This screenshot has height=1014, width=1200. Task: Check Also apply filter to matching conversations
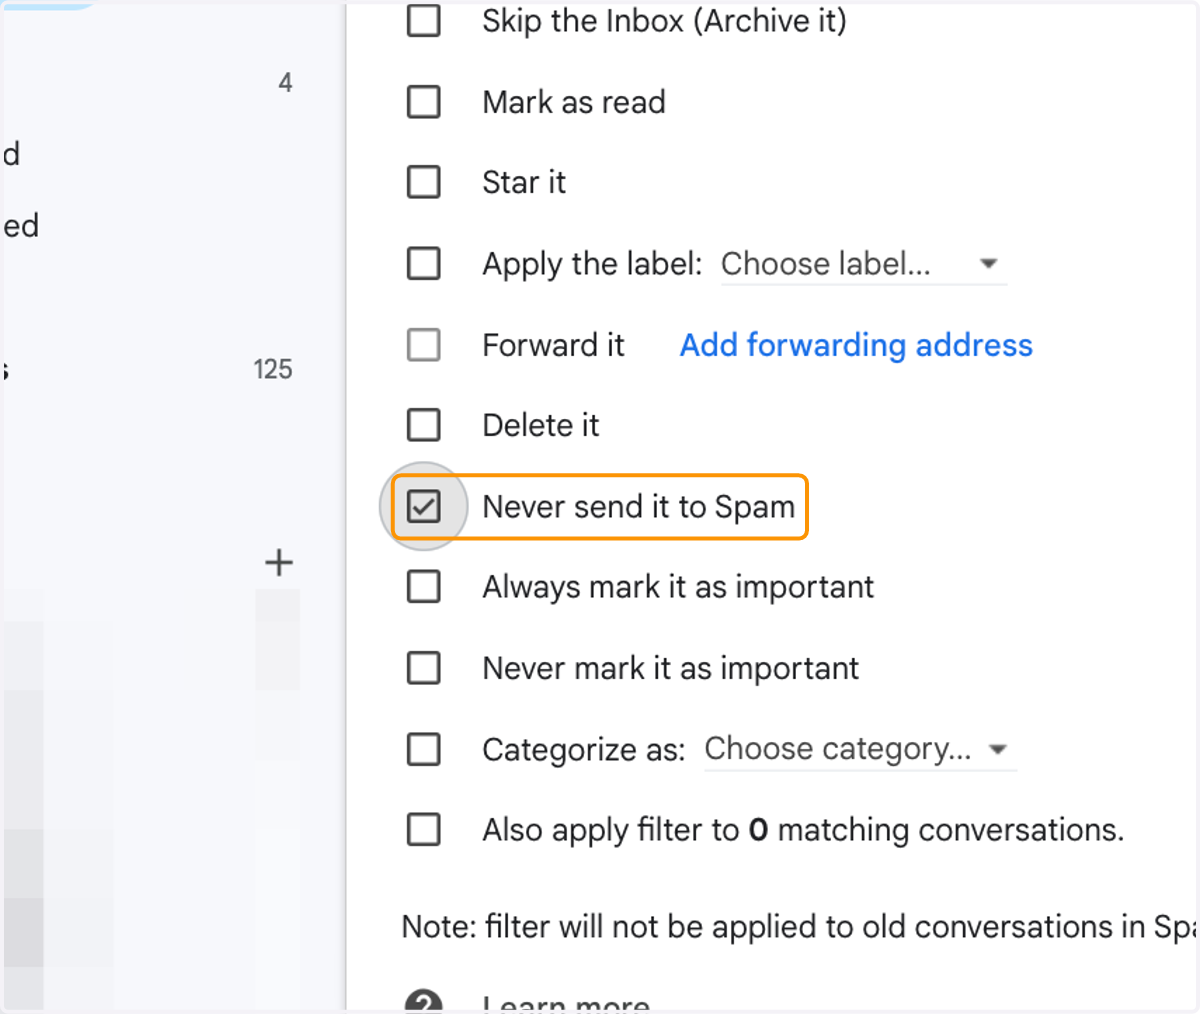(424, 829)
